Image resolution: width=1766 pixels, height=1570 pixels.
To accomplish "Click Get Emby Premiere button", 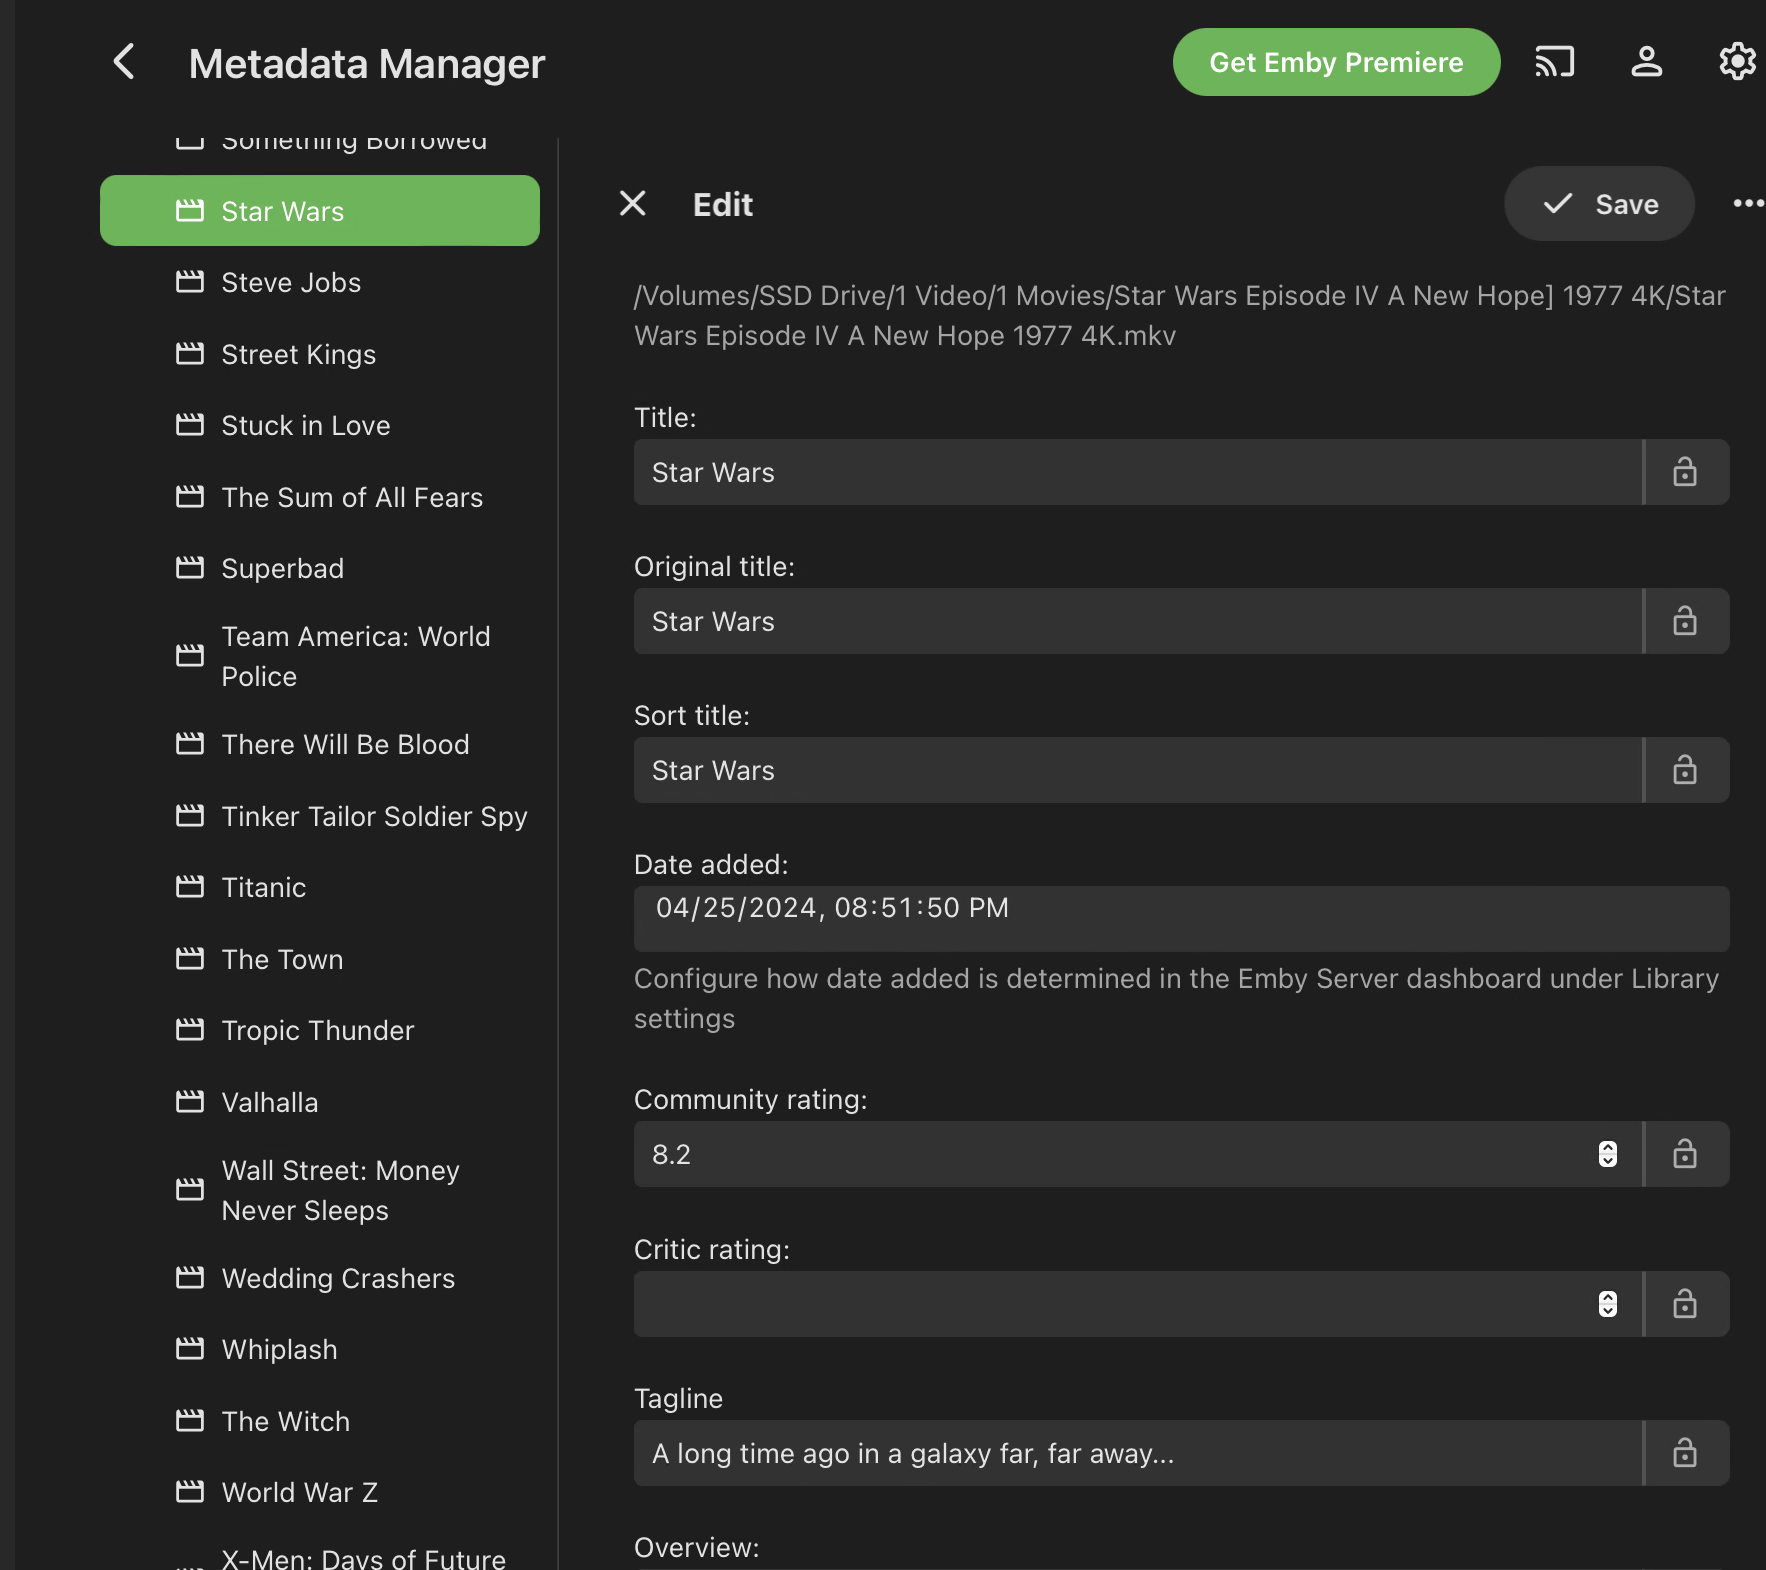I will [x=1336, y=62].
